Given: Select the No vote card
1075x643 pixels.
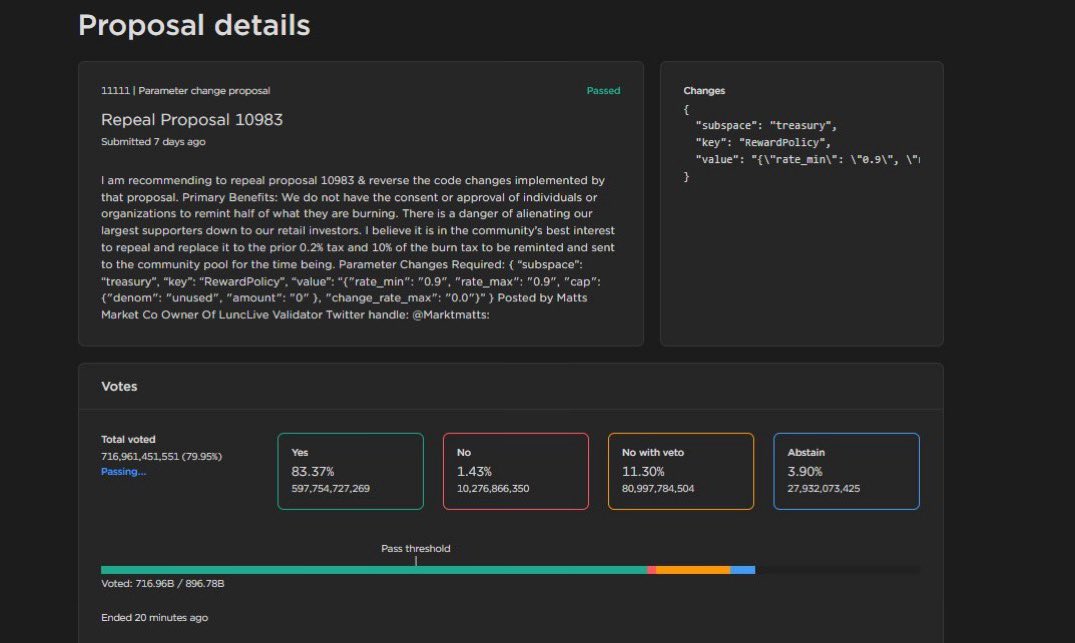Looking at the screenshot, I should pyautogui.click(x=516, y=471).
